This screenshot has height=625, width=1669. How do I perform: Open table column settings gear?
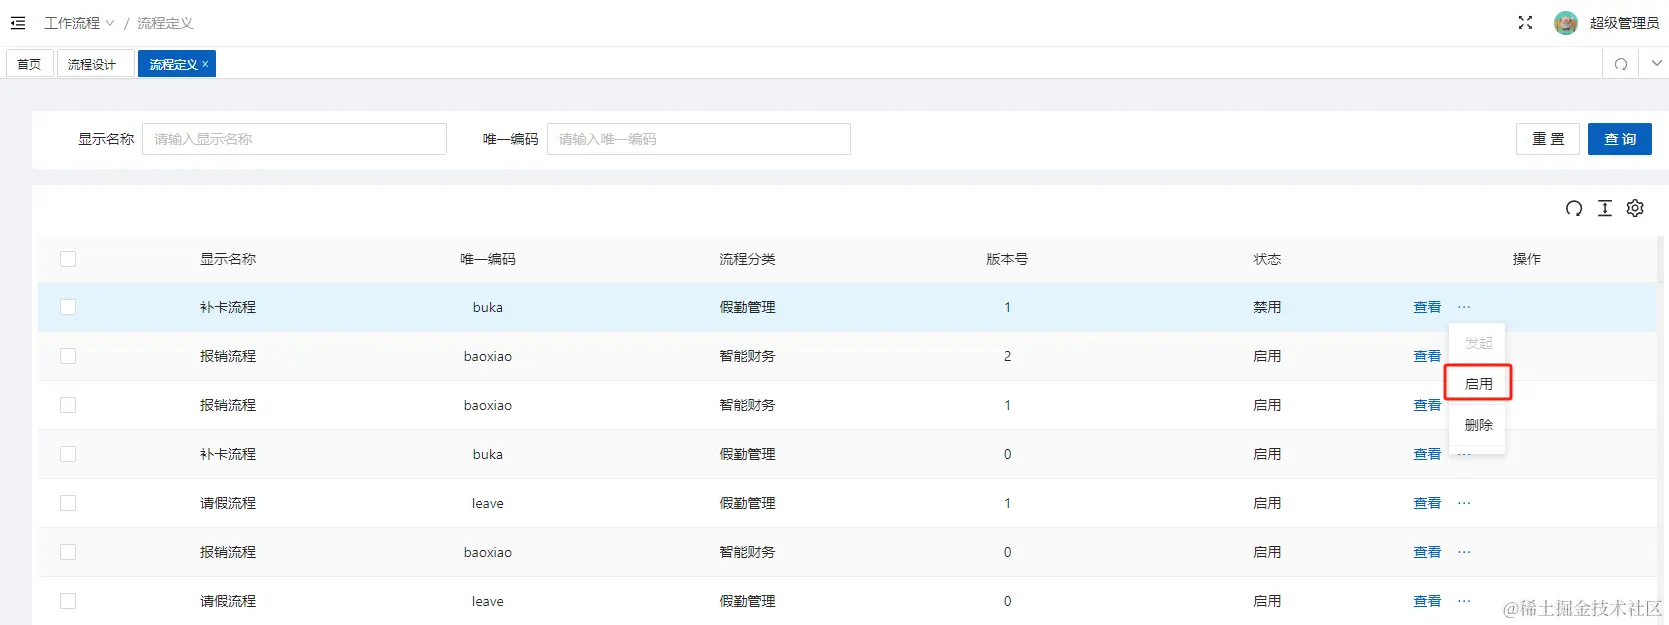tap(1635, 208)
